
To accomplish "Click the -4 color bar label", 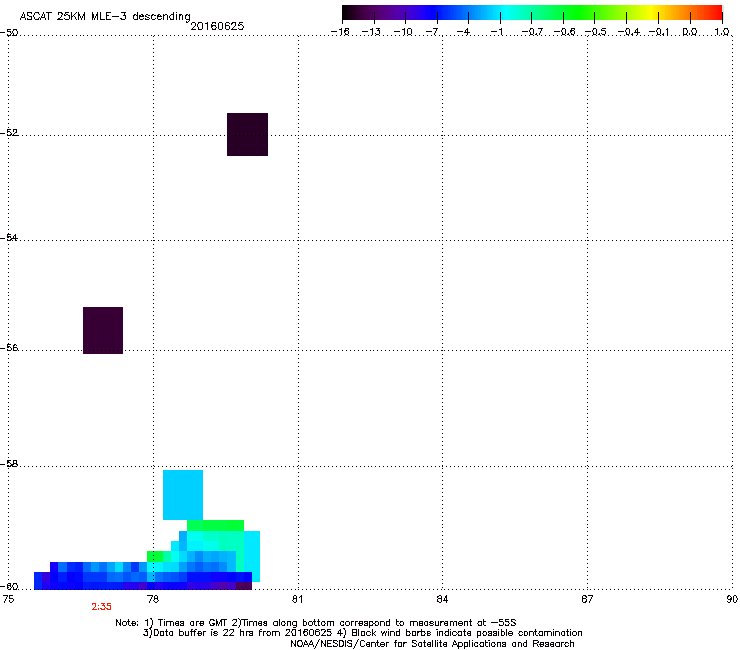I will [x=463, y=32].
